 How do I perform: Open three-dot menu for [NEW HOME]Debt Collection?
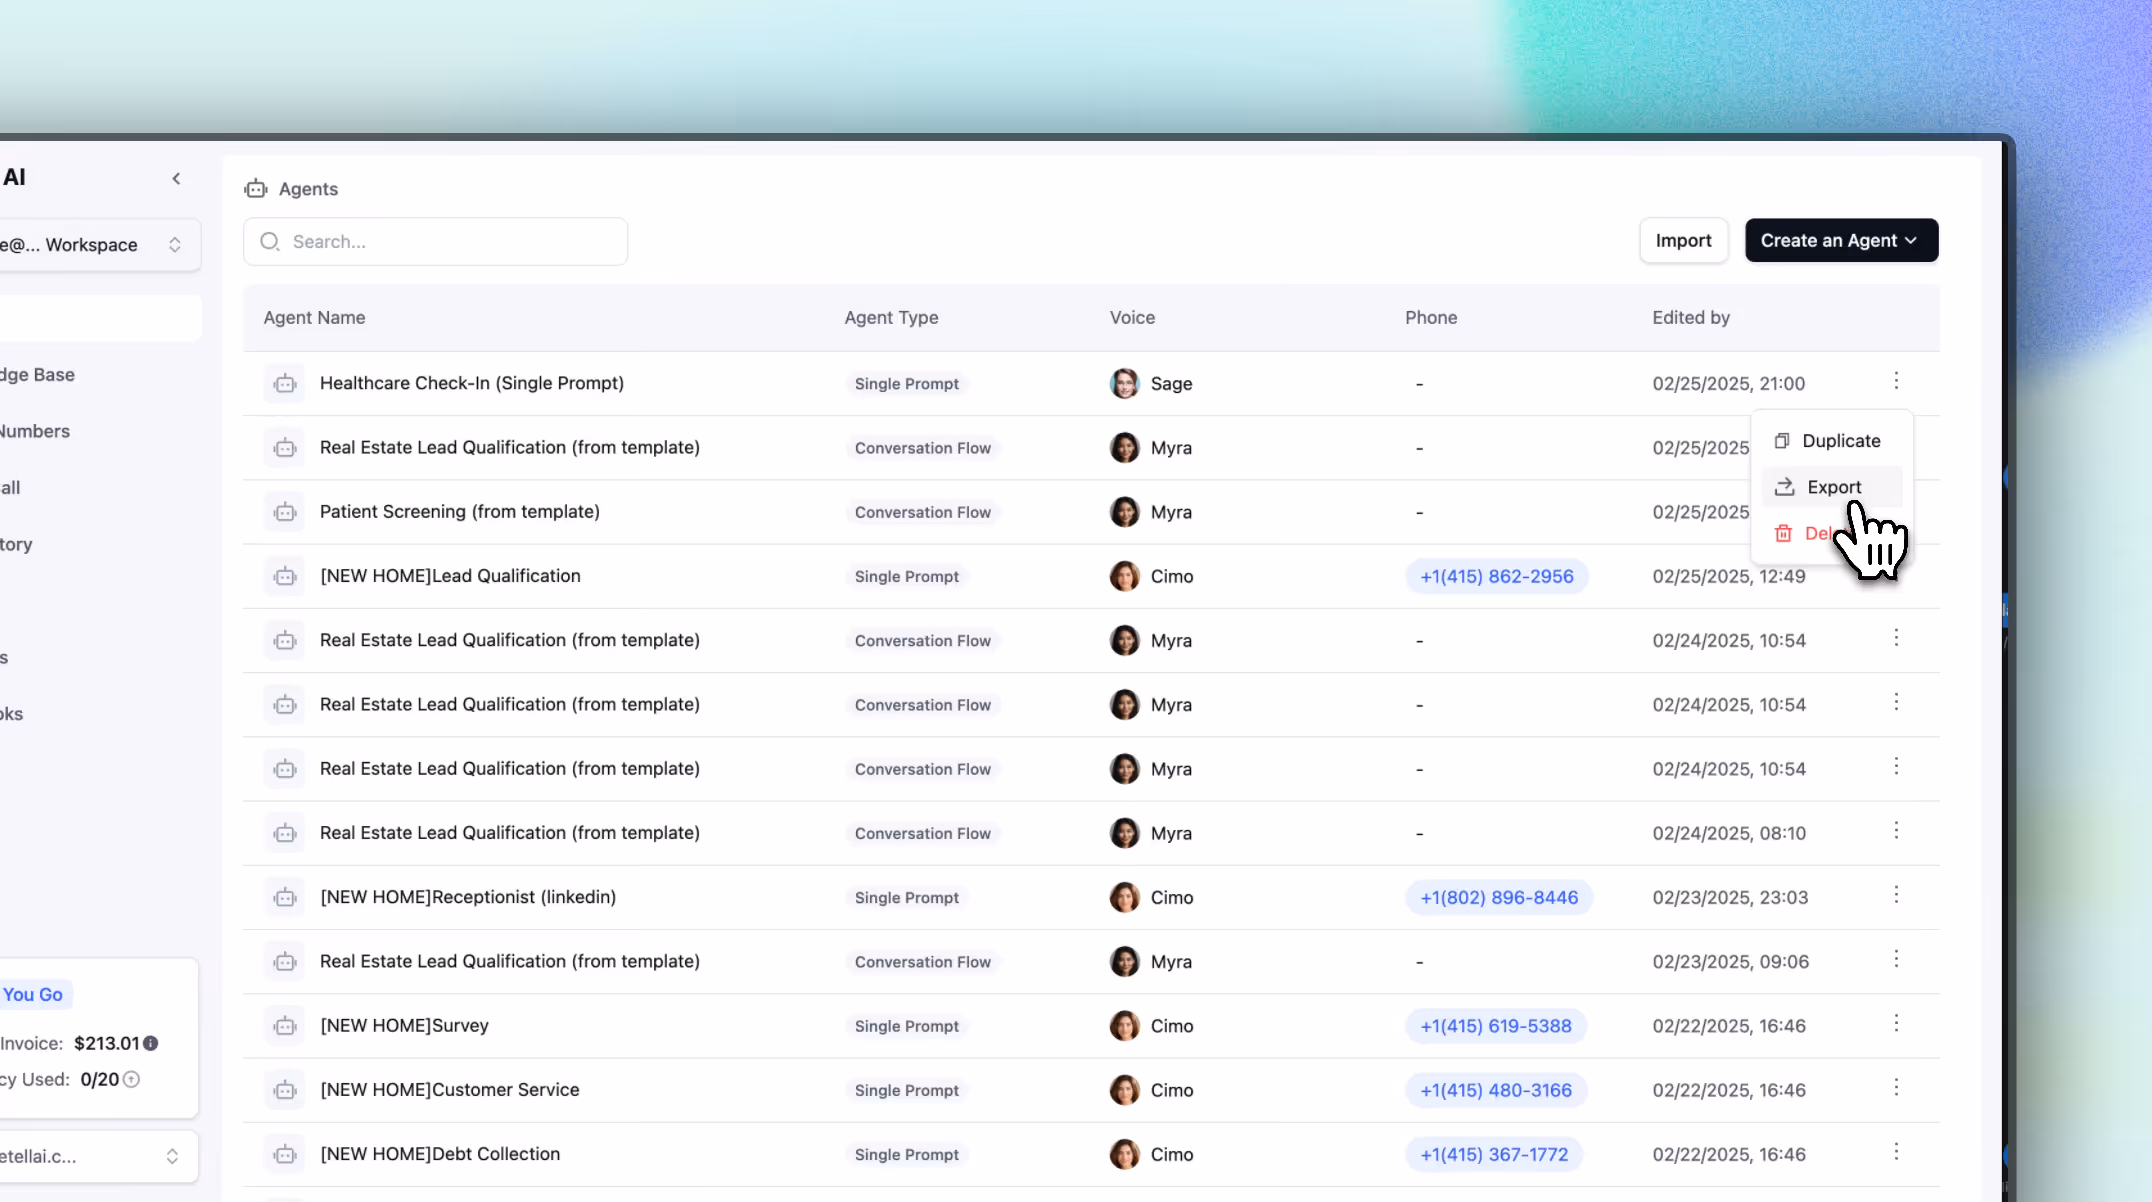[x=1895, y=1152]
